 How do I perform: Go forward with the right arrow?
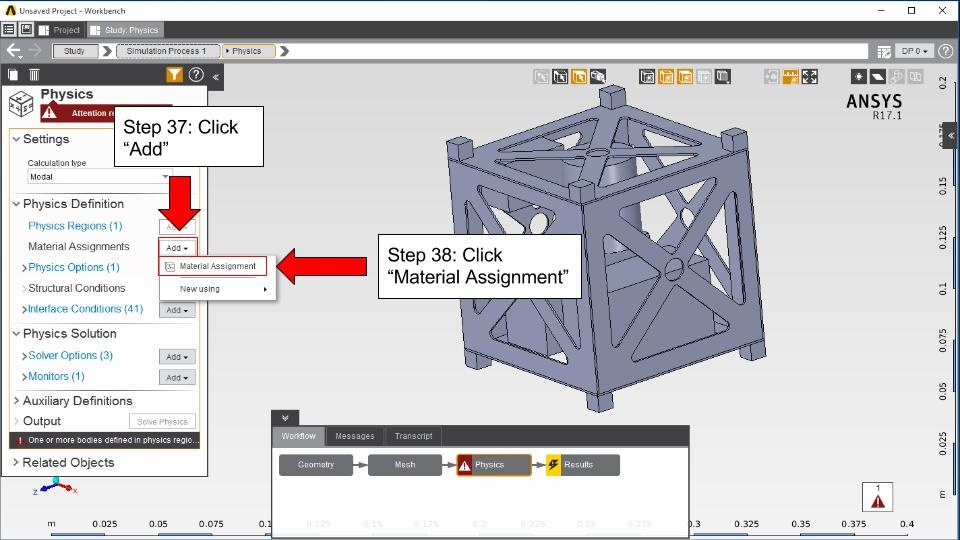[x=35, y=51]
